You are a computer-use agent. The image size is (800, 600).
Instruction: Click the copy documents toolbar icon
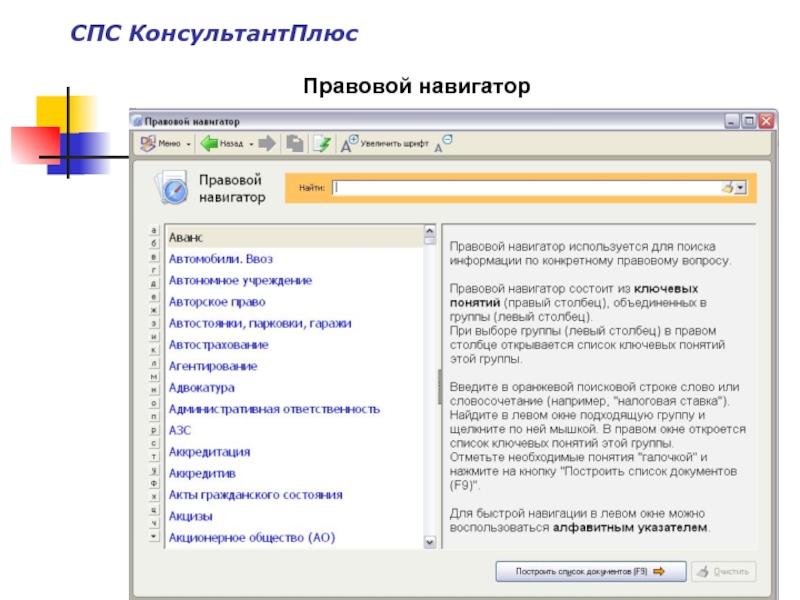tap(294, 143)
